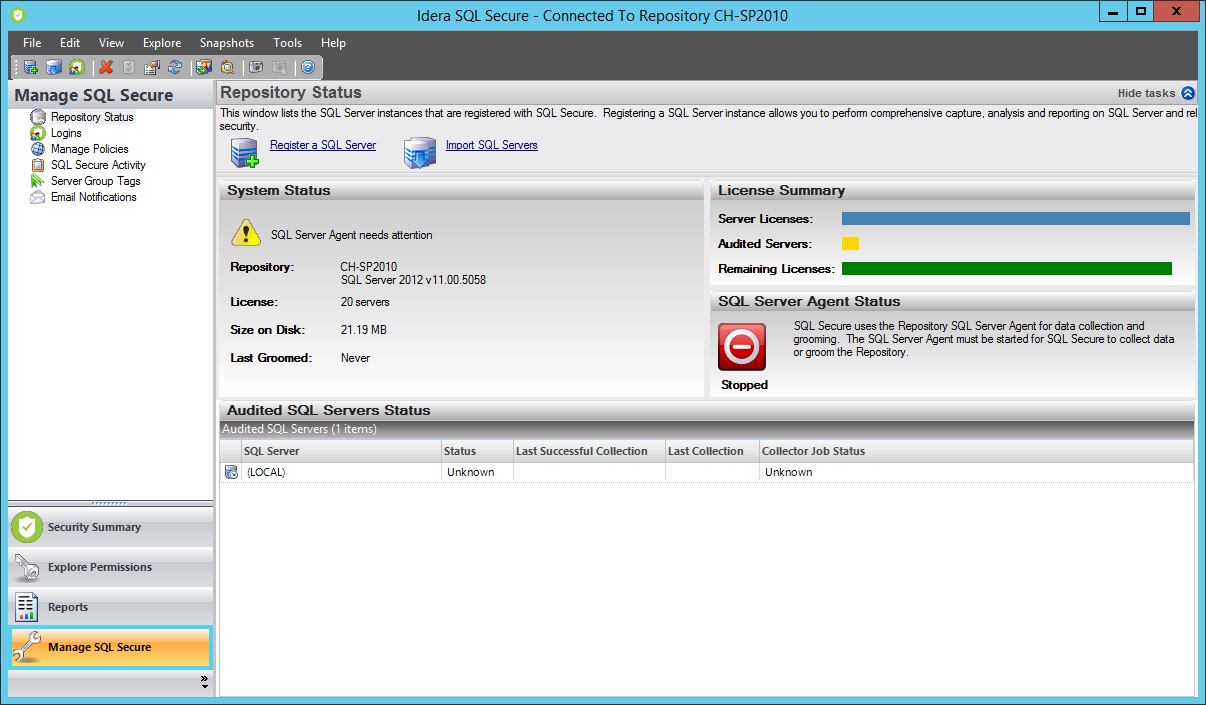Sort by the SQL Server column header
The image size is (1206, 705).
click(x=341, y=451)
